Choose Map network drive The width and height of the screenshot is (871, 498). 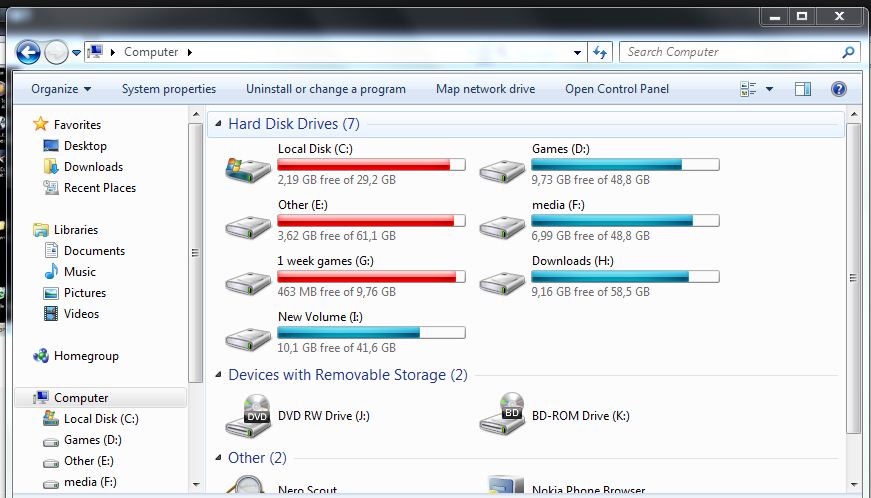coord(485,89)
